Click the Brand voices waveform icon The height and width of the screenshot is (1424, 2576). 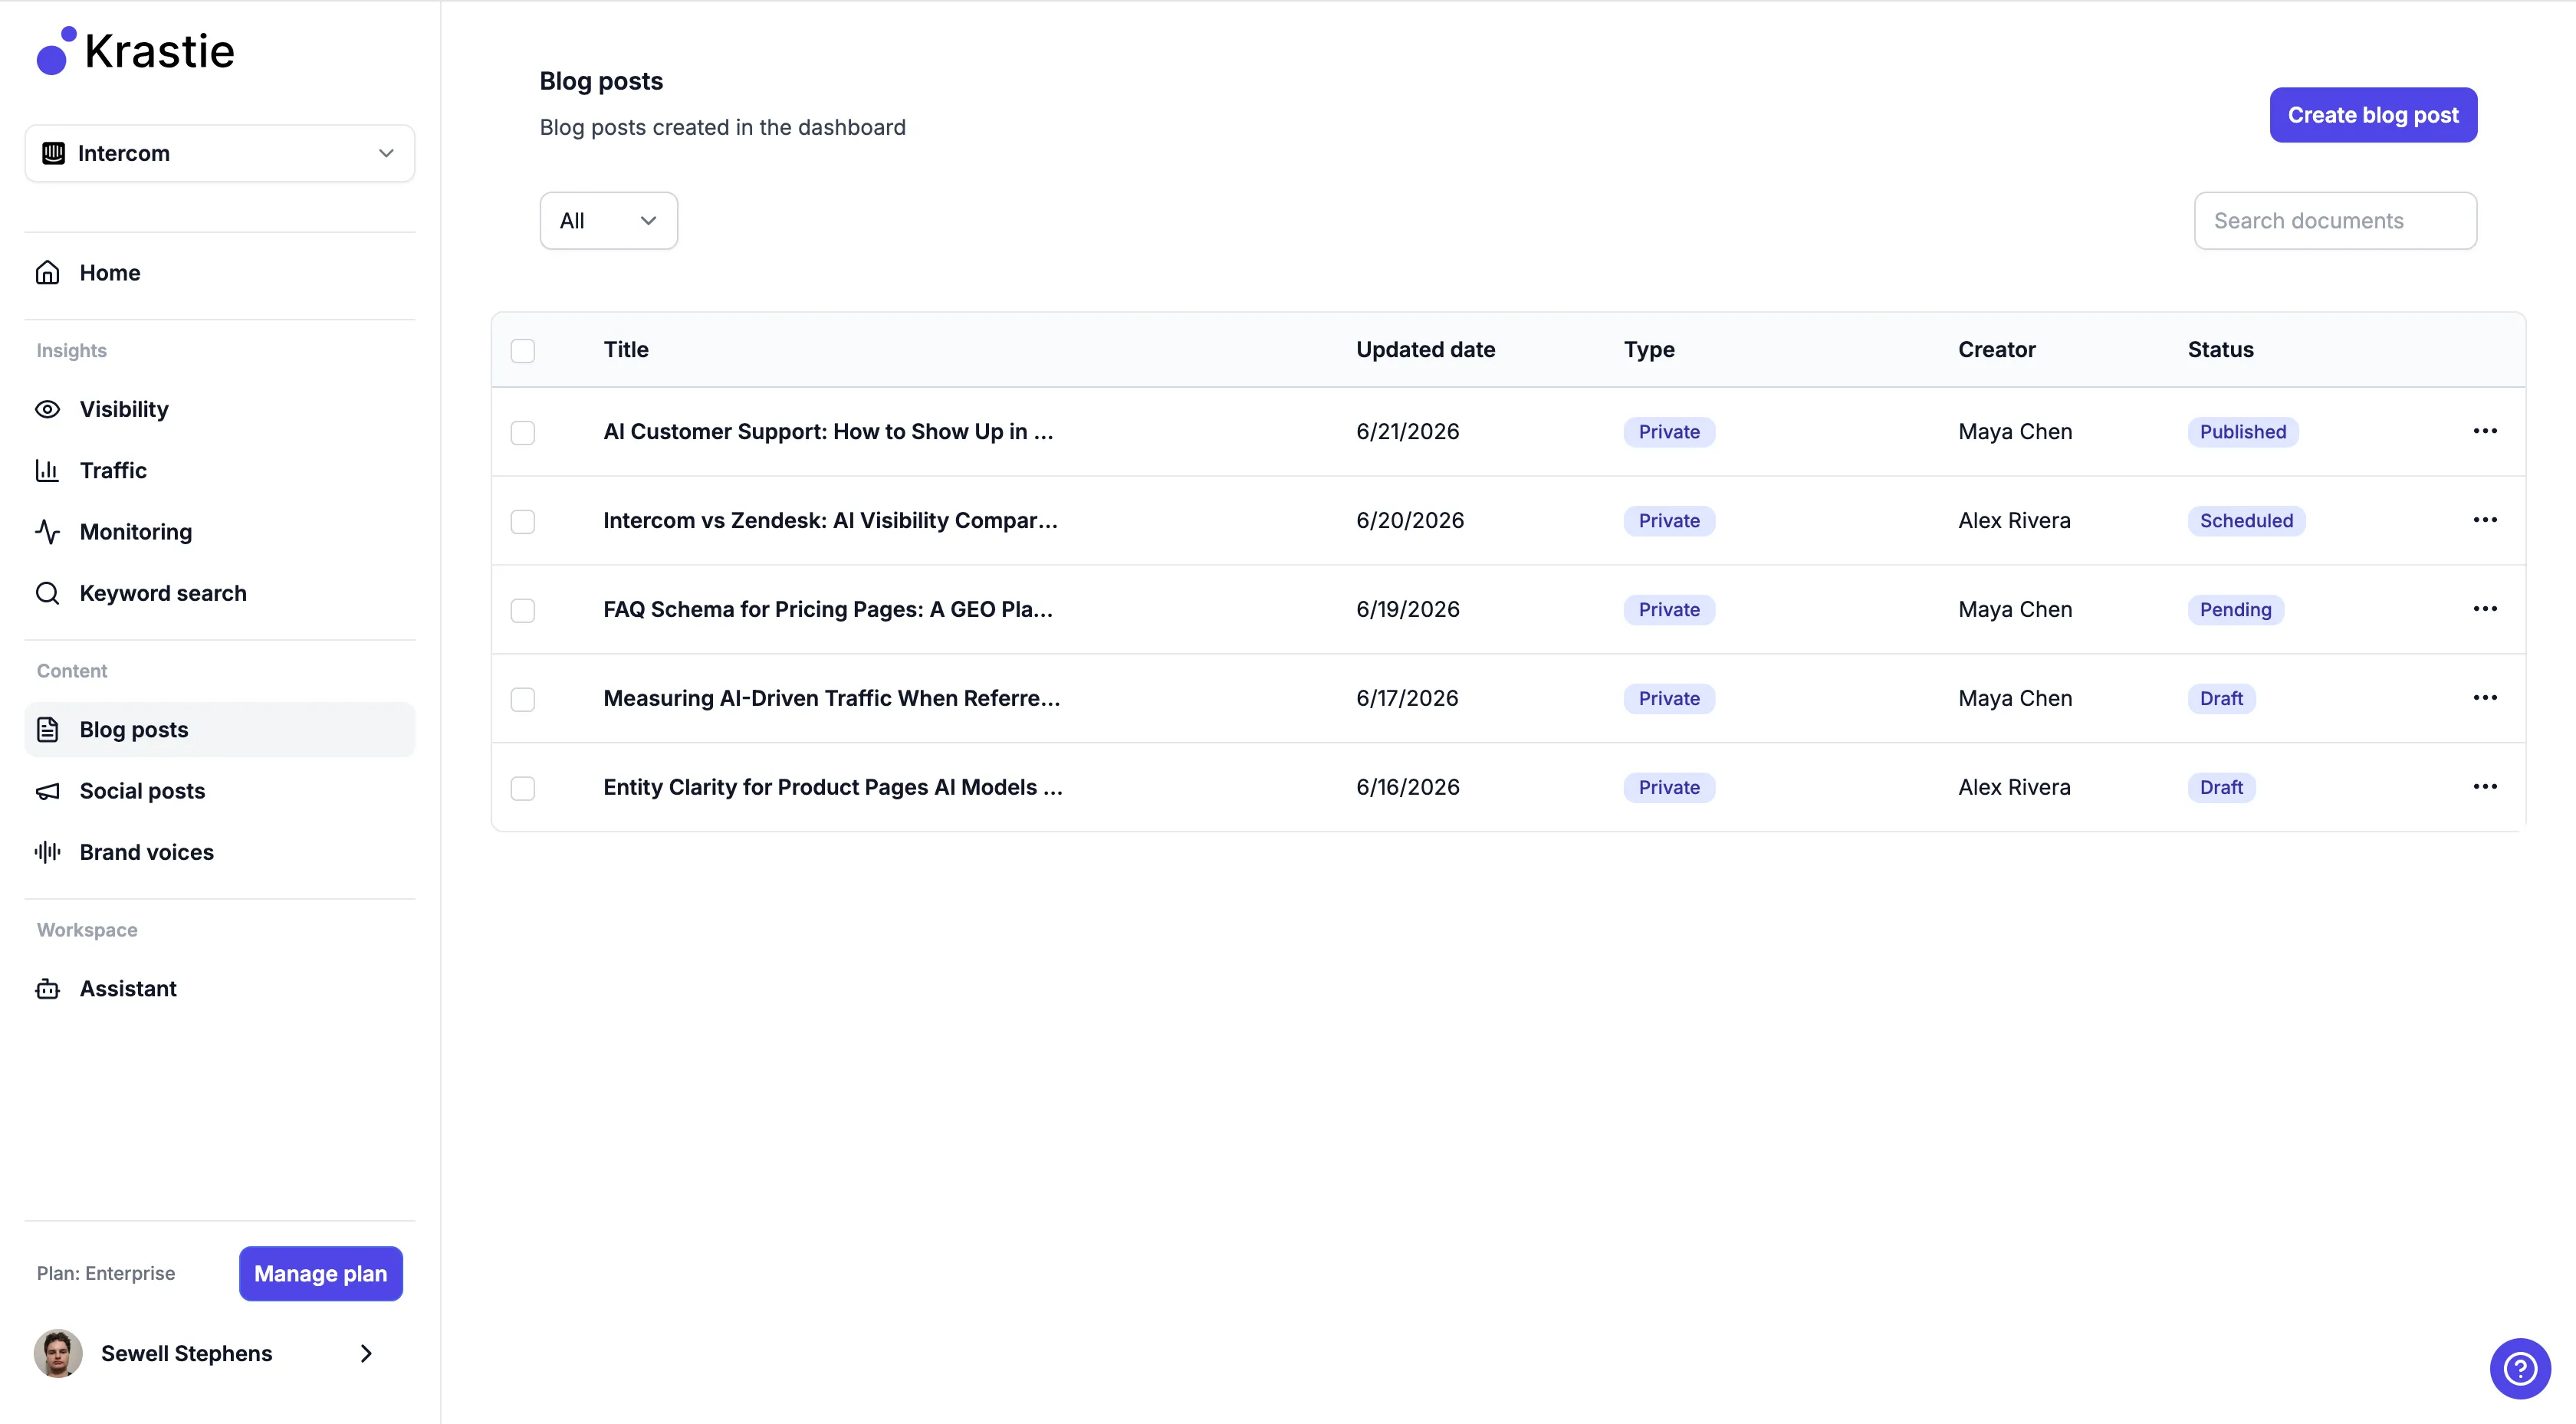48,852
